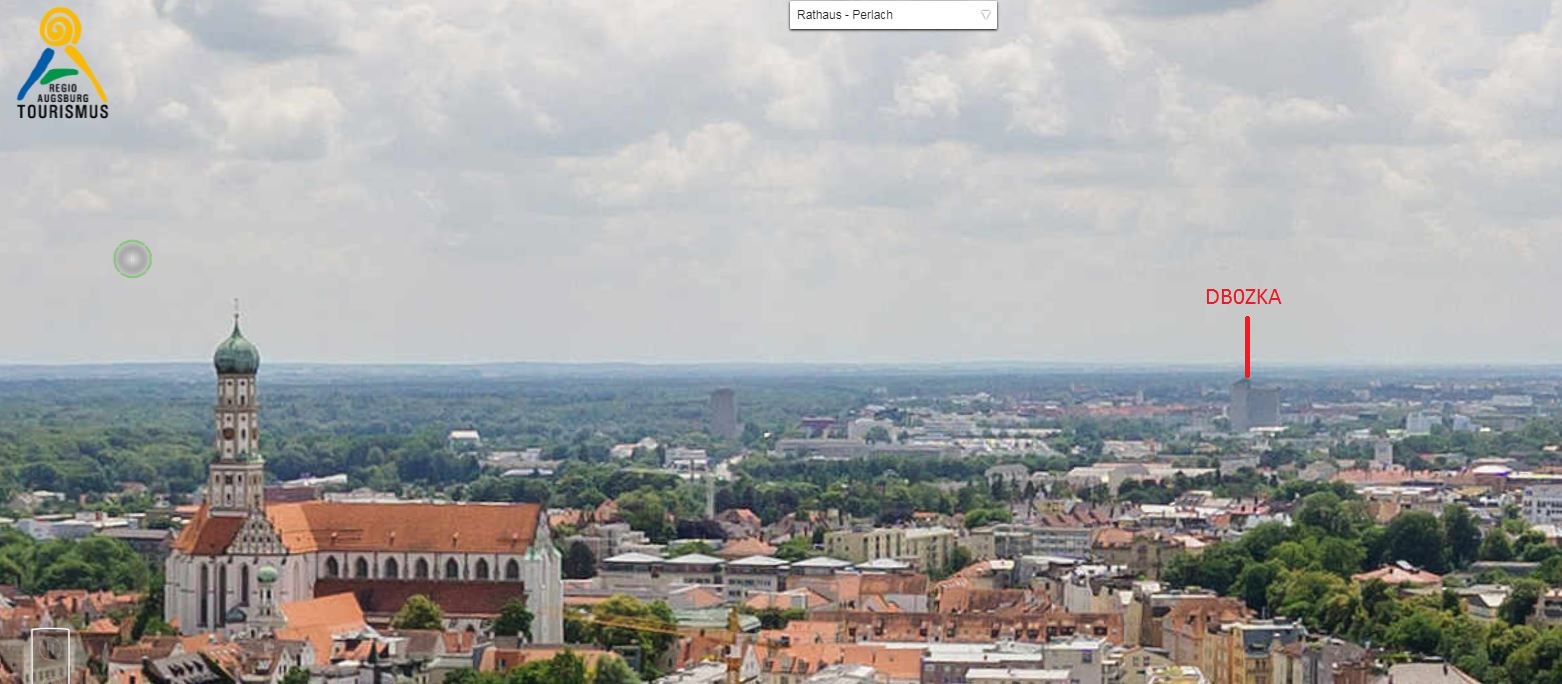This screenshot has height=684, width=1562.
Task: Click the Regio Augsburg Tourismus logo
Action: 62,64
